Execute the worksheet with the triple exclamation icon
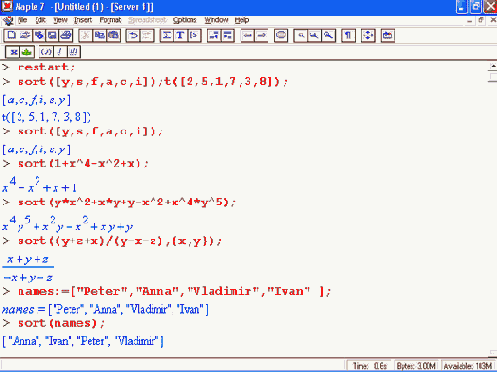497x372 pixels. pyautogui.click(x=73, y=52)
